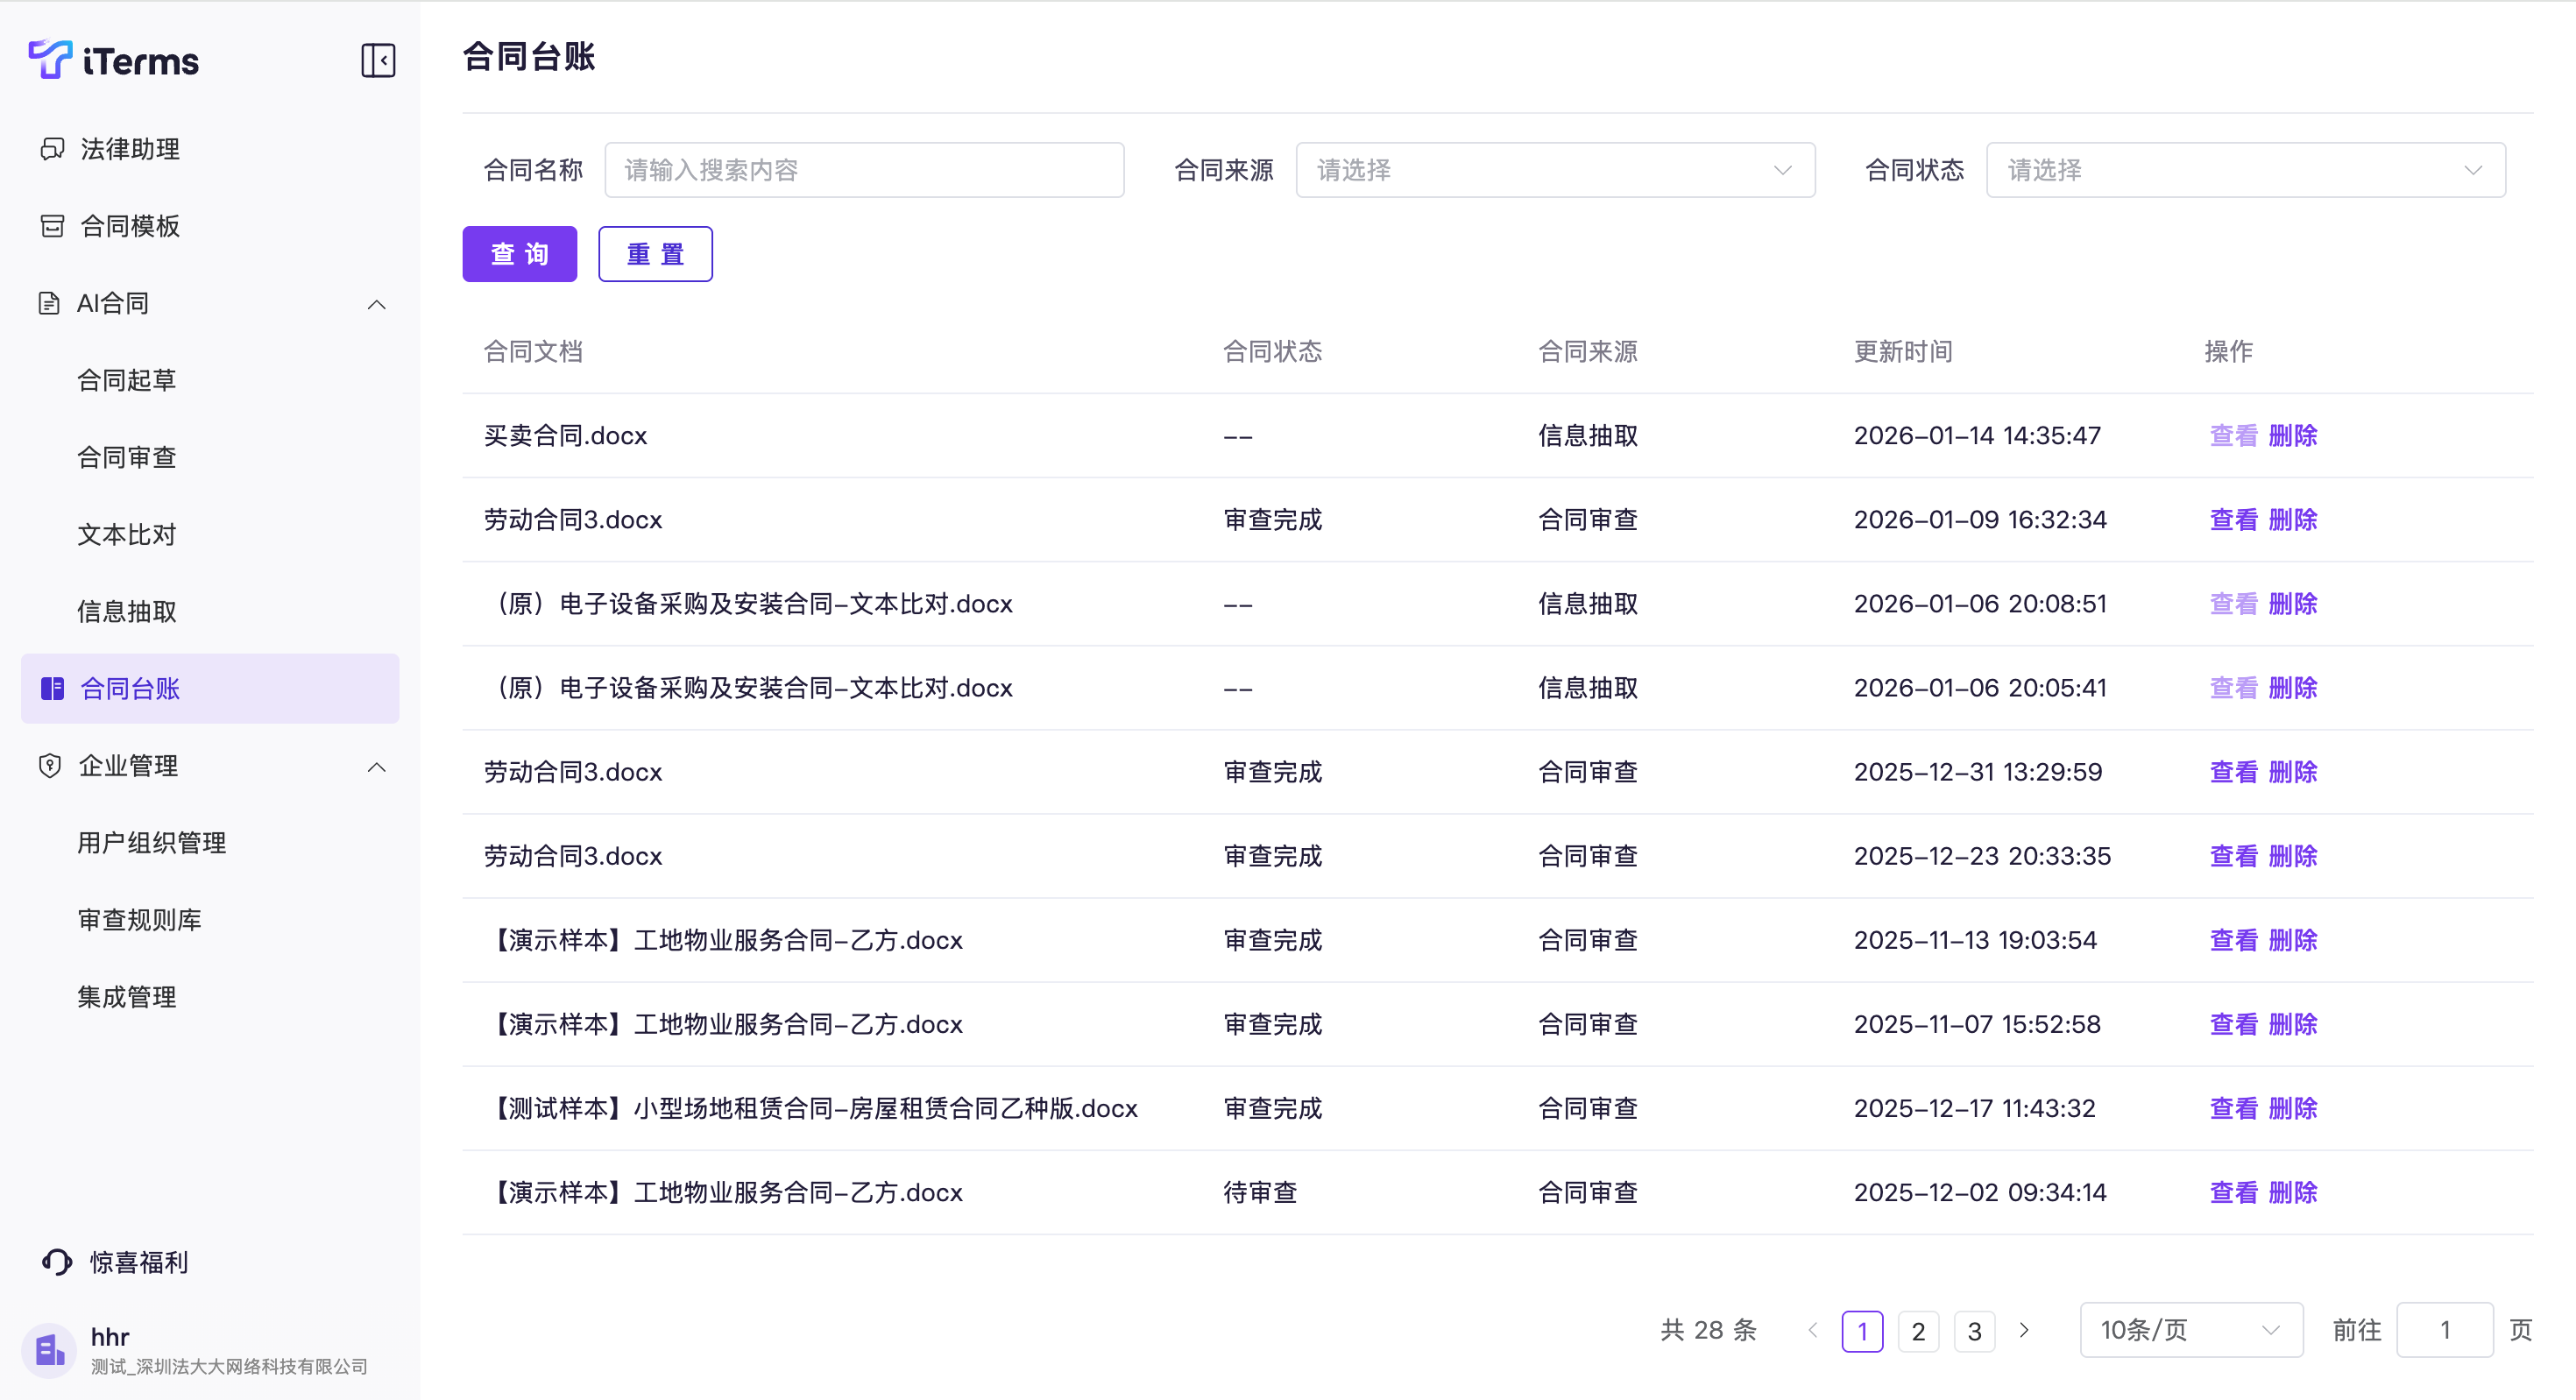Click the 查询 button
Screen dimensions: 2576x1400
point(519,254)
